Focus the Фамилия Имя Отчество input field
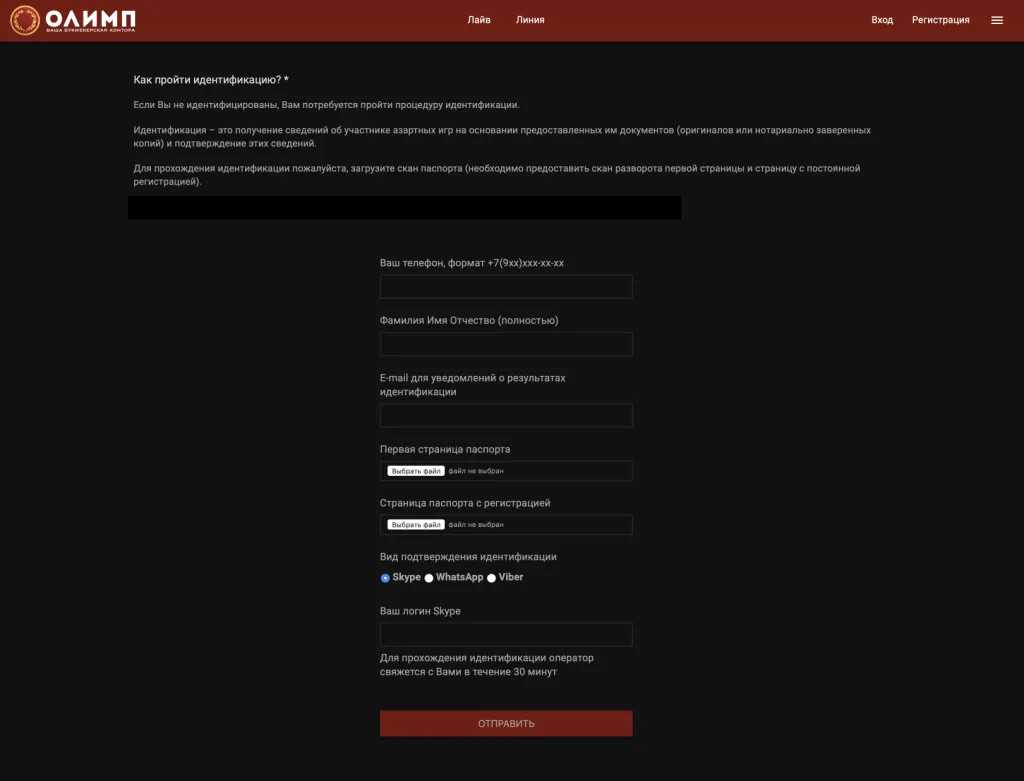Viewport: 1024px width, 781px height. click(506, 344)
